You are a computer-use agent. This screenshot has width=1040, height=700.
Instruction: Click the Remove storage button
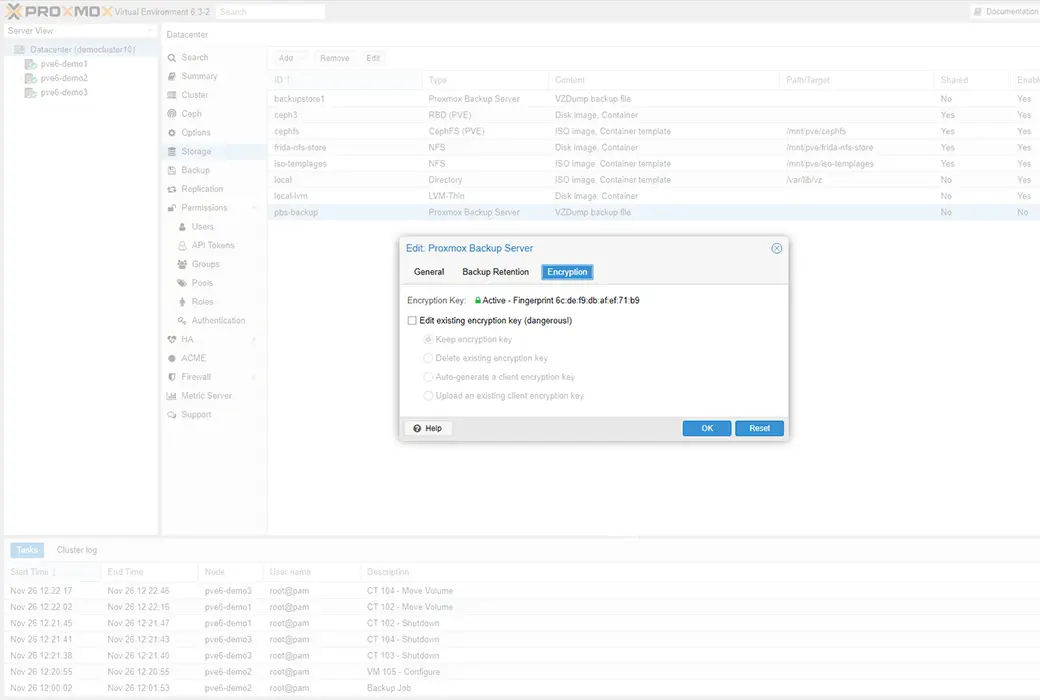tap(334, 58)
